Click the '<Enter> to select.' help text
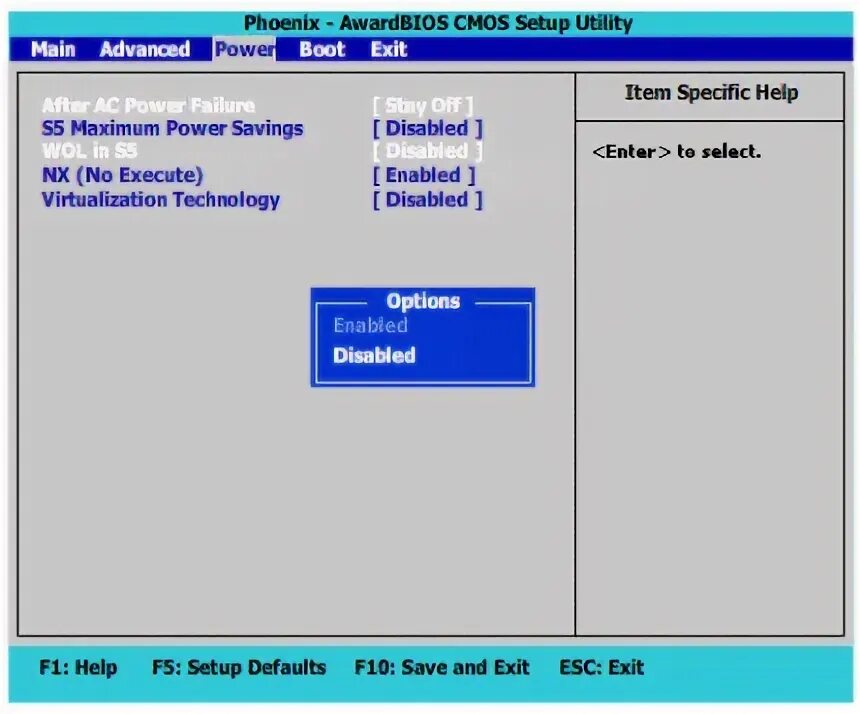This screenshot has width=860, height=714. 677,151
